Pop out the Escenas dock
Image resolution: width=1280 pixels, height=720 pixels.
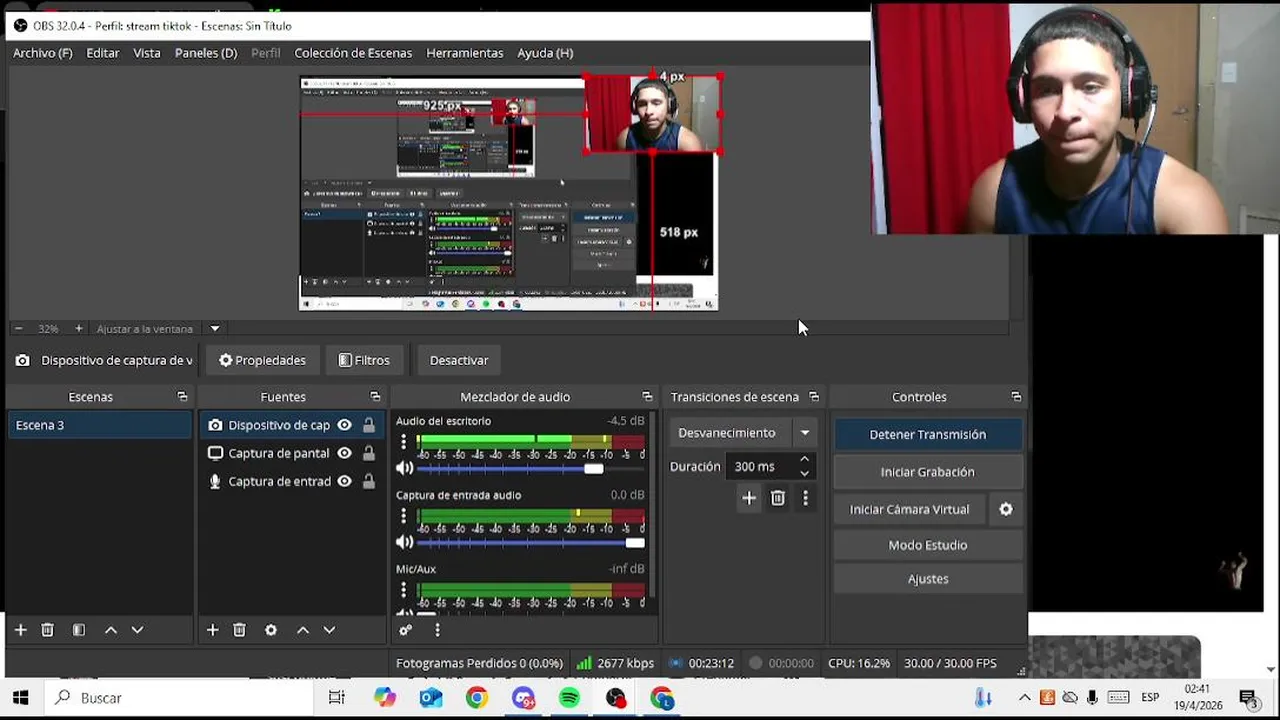pos(182,397)
